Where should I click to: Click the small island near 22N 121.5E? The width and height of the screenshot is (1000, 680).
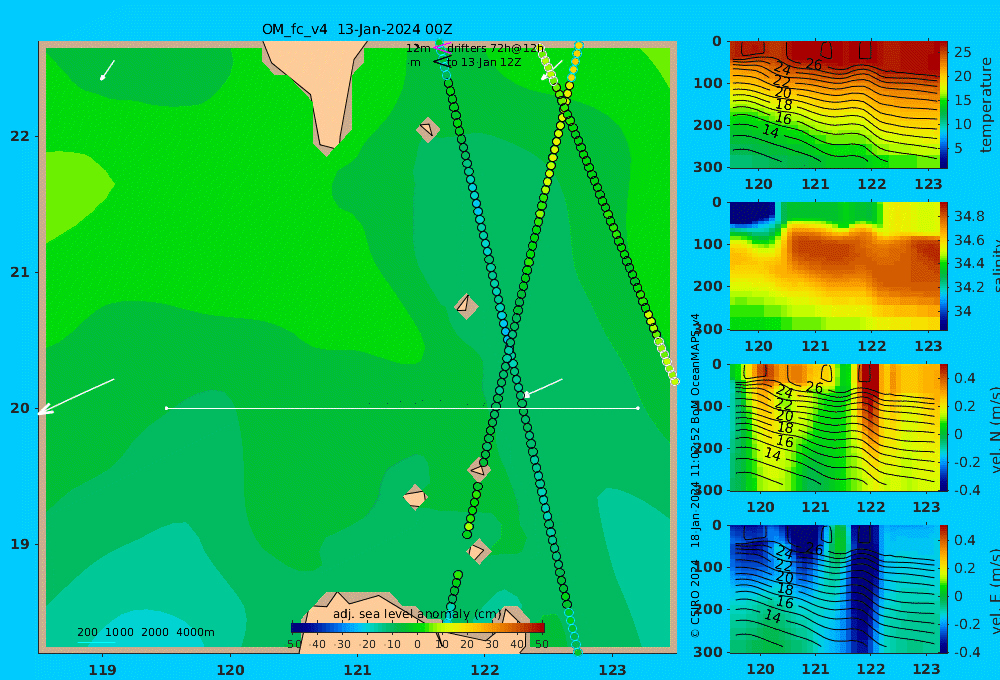click(428, 129)
